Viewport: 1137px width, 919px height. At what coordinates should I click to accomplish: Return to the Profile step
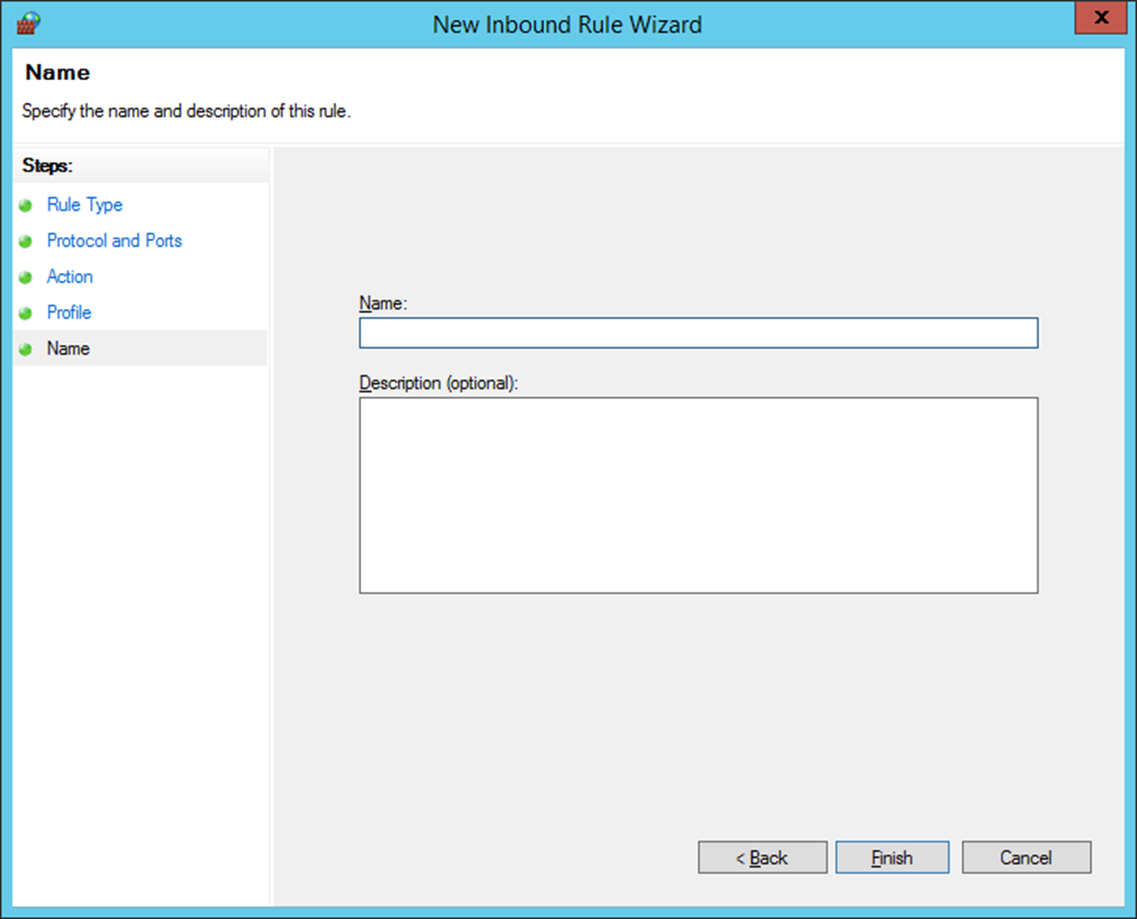(69, 313)
